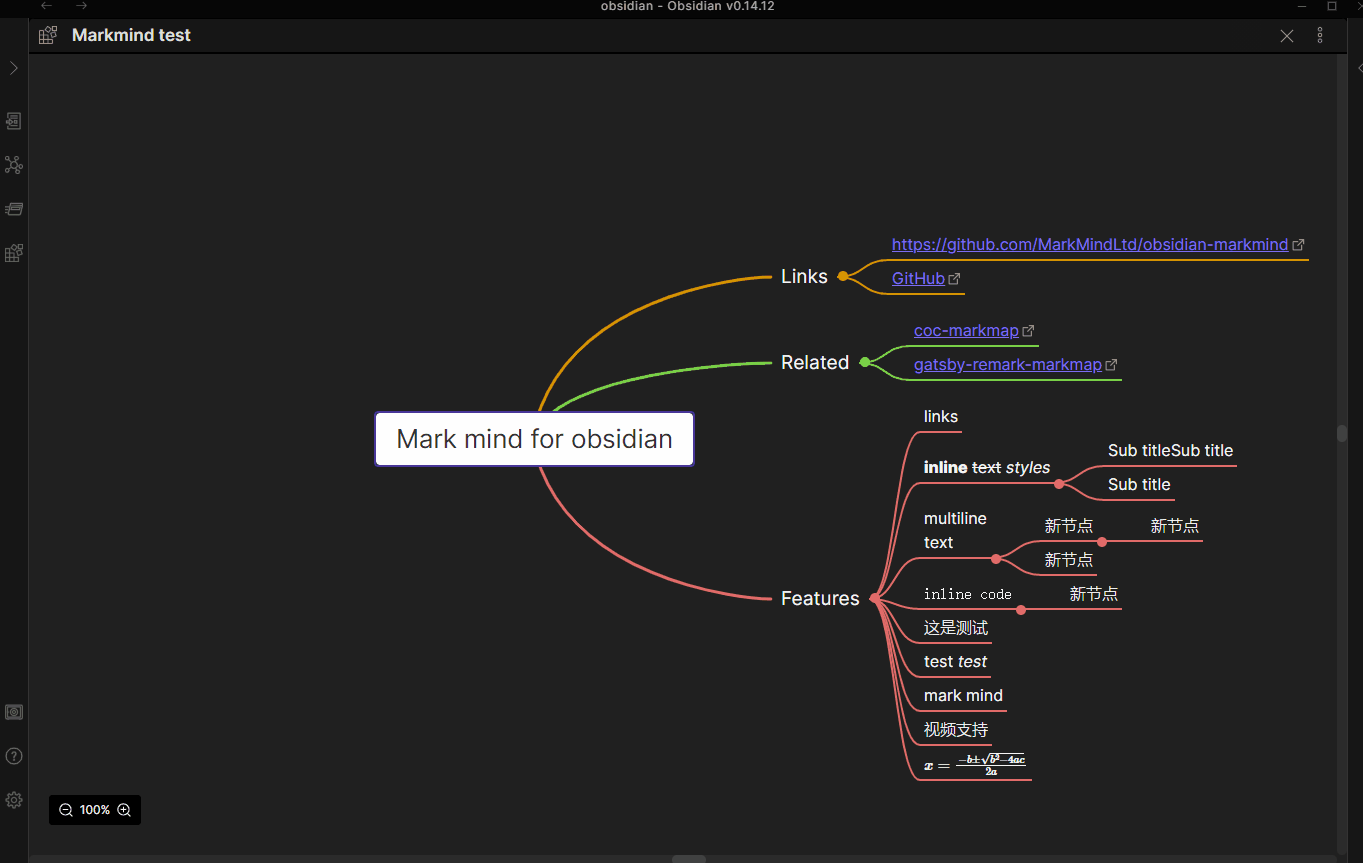Select the Features branch node

820,598
